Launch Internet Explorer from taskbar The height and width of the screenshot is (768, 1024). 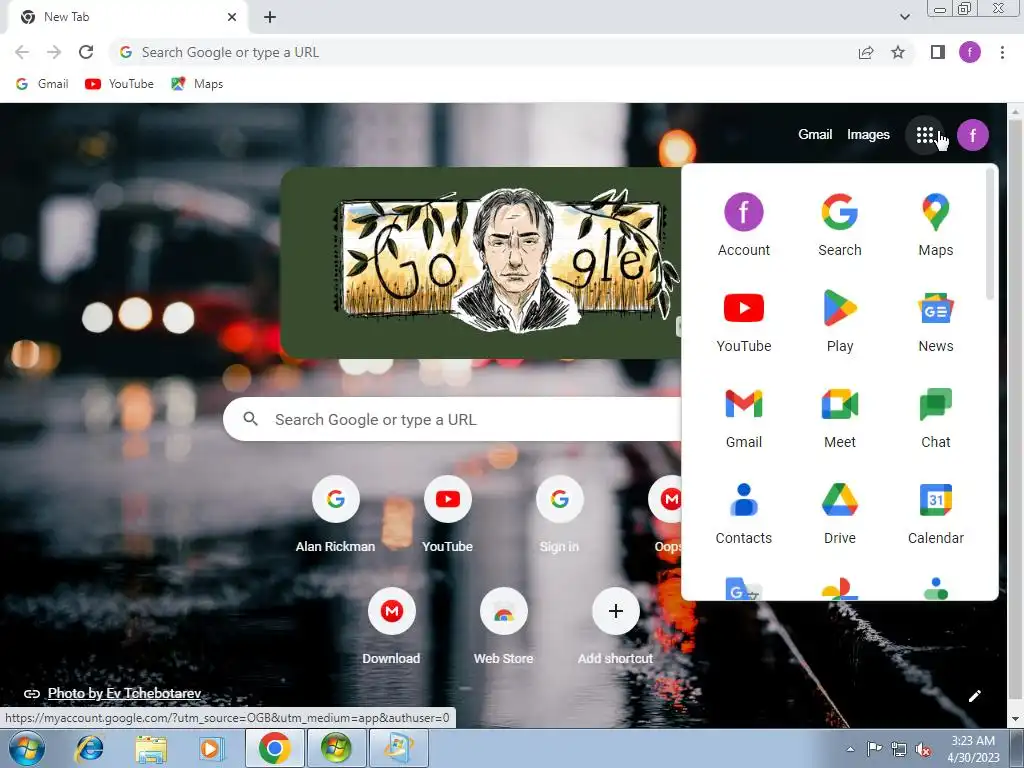(x=89, y=748)
